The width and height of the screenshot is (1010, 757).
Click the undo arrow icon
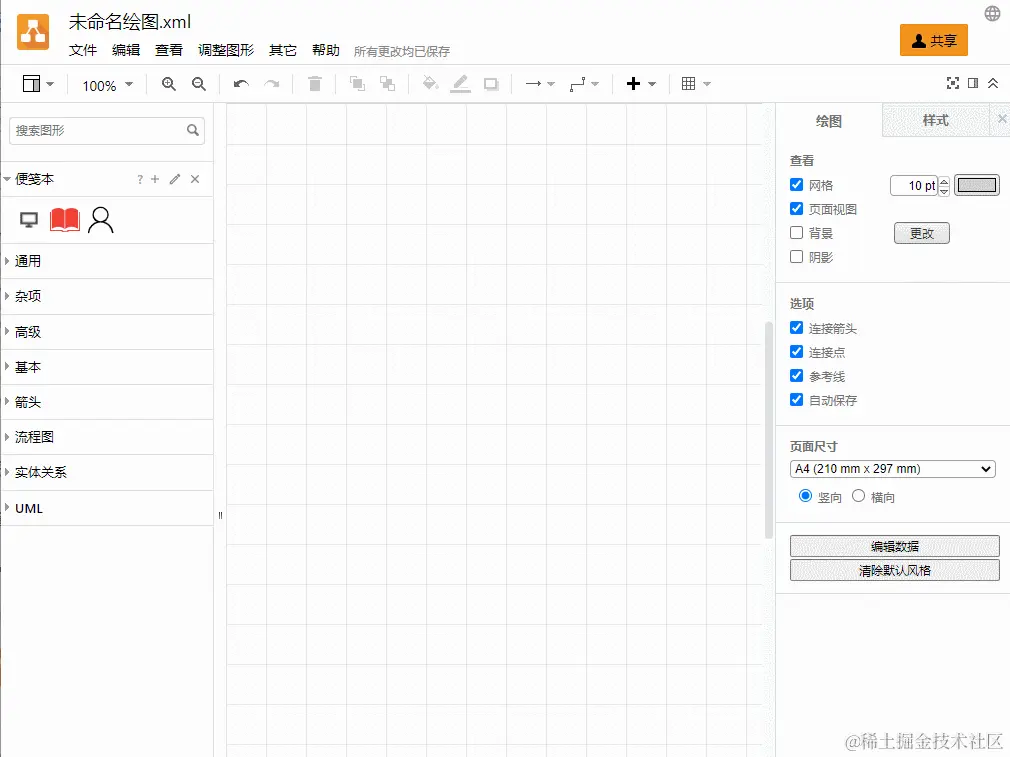click(241, 84)
